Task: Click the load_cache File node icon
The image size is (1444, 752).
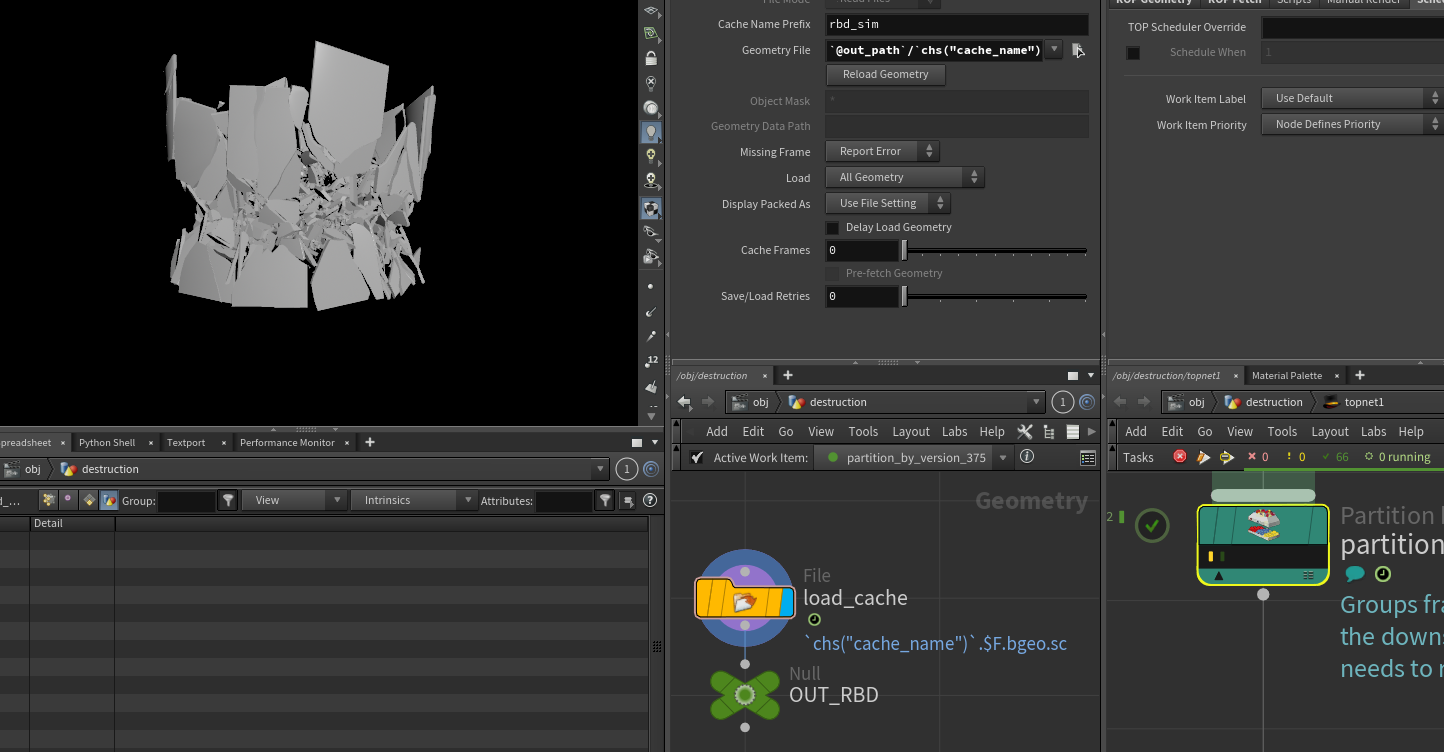Action: (745, 598)
